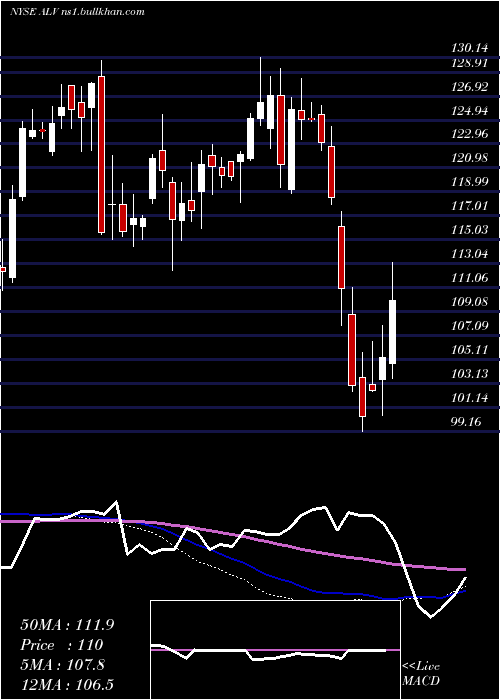Click the 126.92 price axis label

click(x=469, y=86)
